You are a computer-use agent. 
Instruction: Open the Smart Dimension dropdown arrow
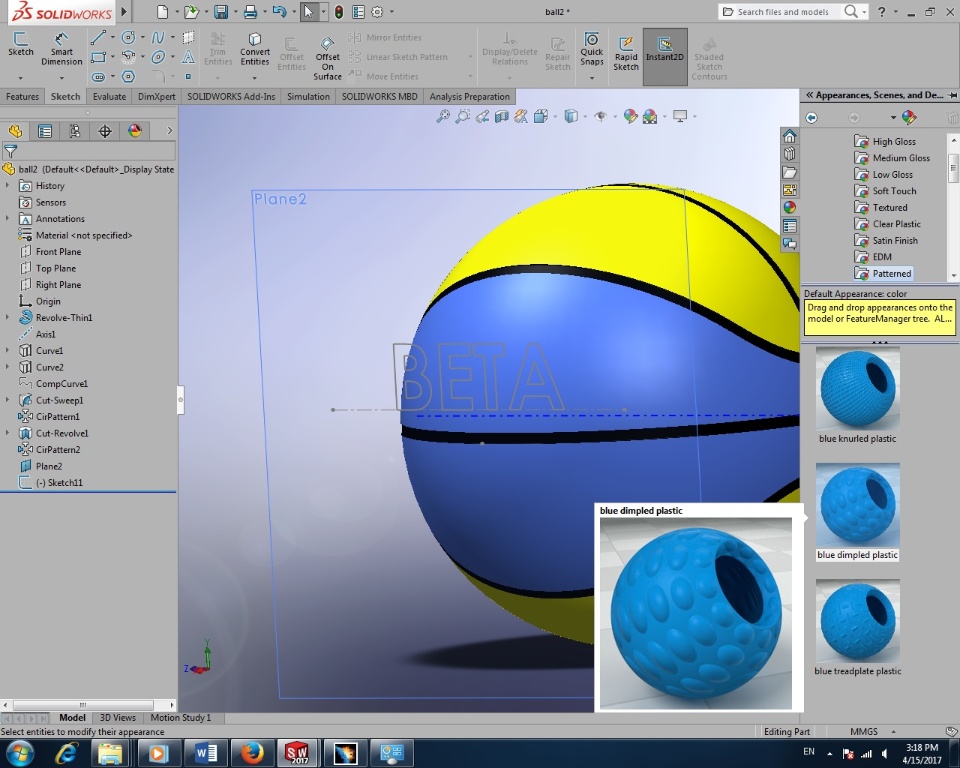click(x=61, y=78)
